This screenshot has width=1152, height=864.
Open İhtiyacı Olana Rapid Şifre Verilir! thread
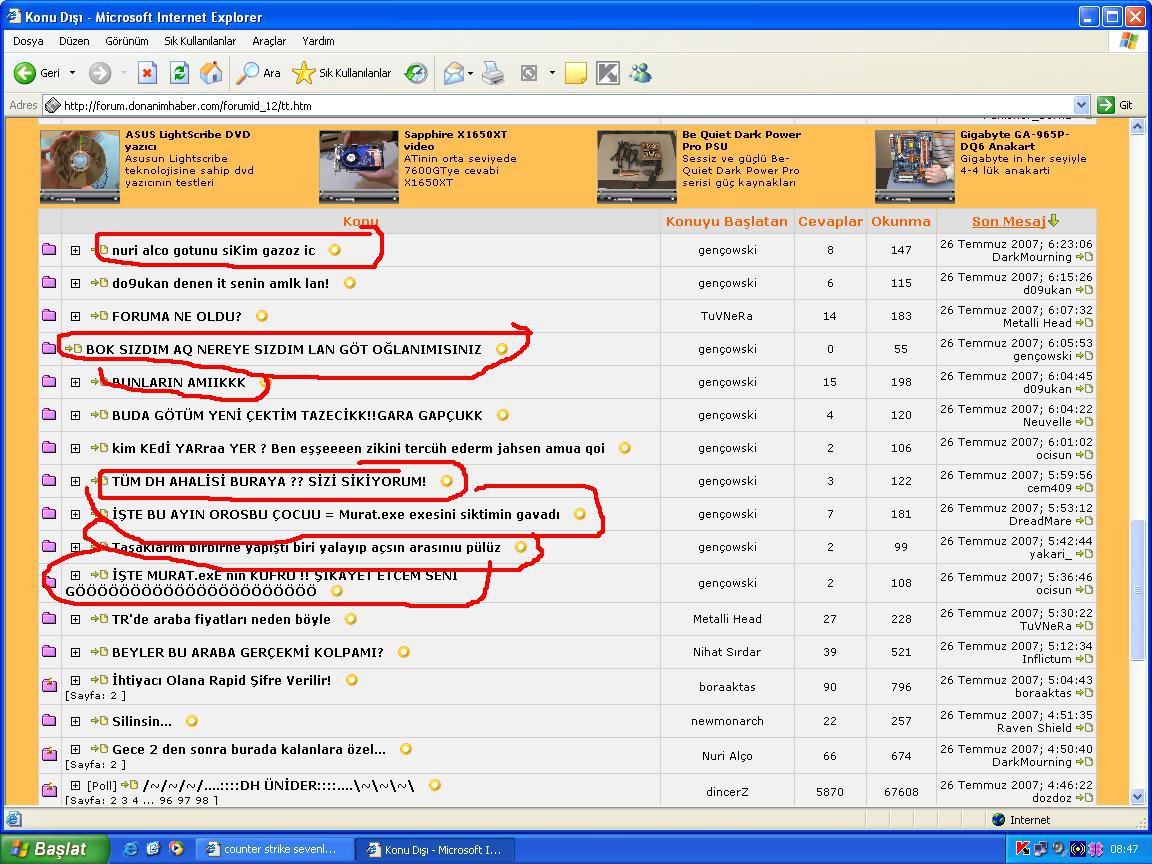click(x=221, y=680)
